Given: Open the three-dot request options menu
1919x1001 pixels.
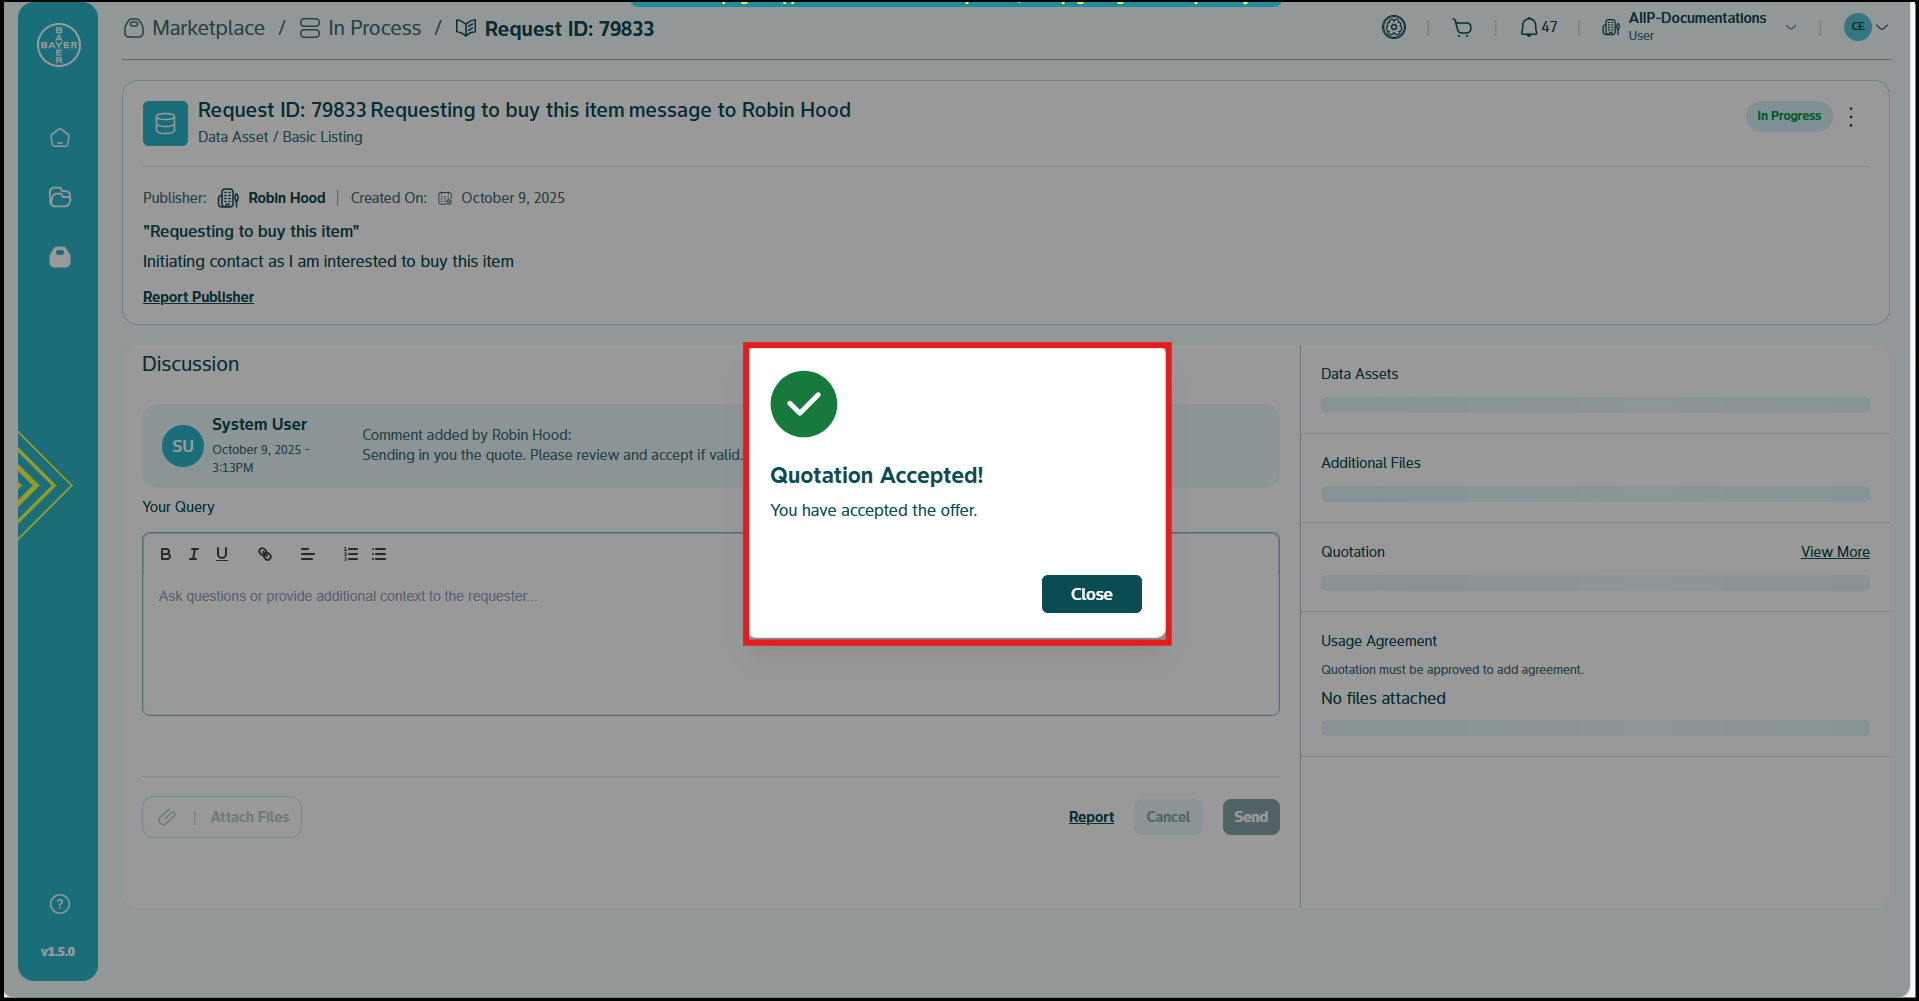Looking at the screenshot, I should click(1851, 117).
